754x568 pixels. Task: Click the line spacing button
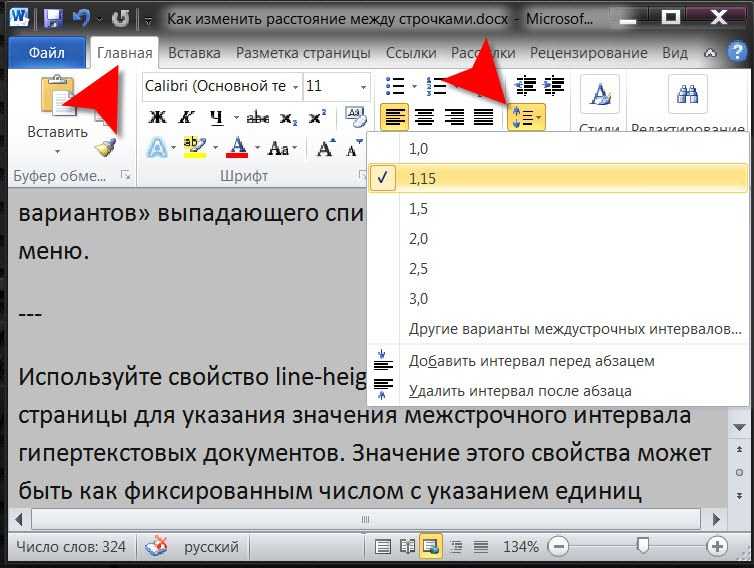(x=526, y=117)
